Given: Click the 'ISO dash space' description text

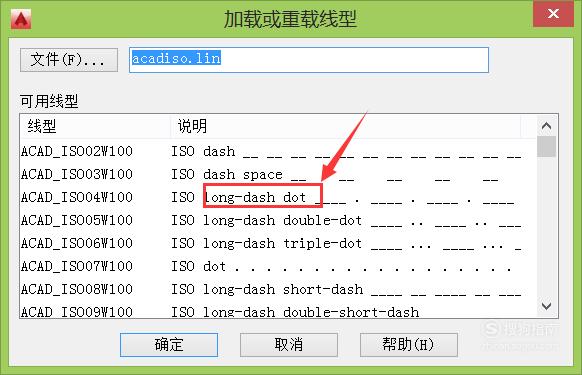Looking at the screenshot, I should pos(227,175).
